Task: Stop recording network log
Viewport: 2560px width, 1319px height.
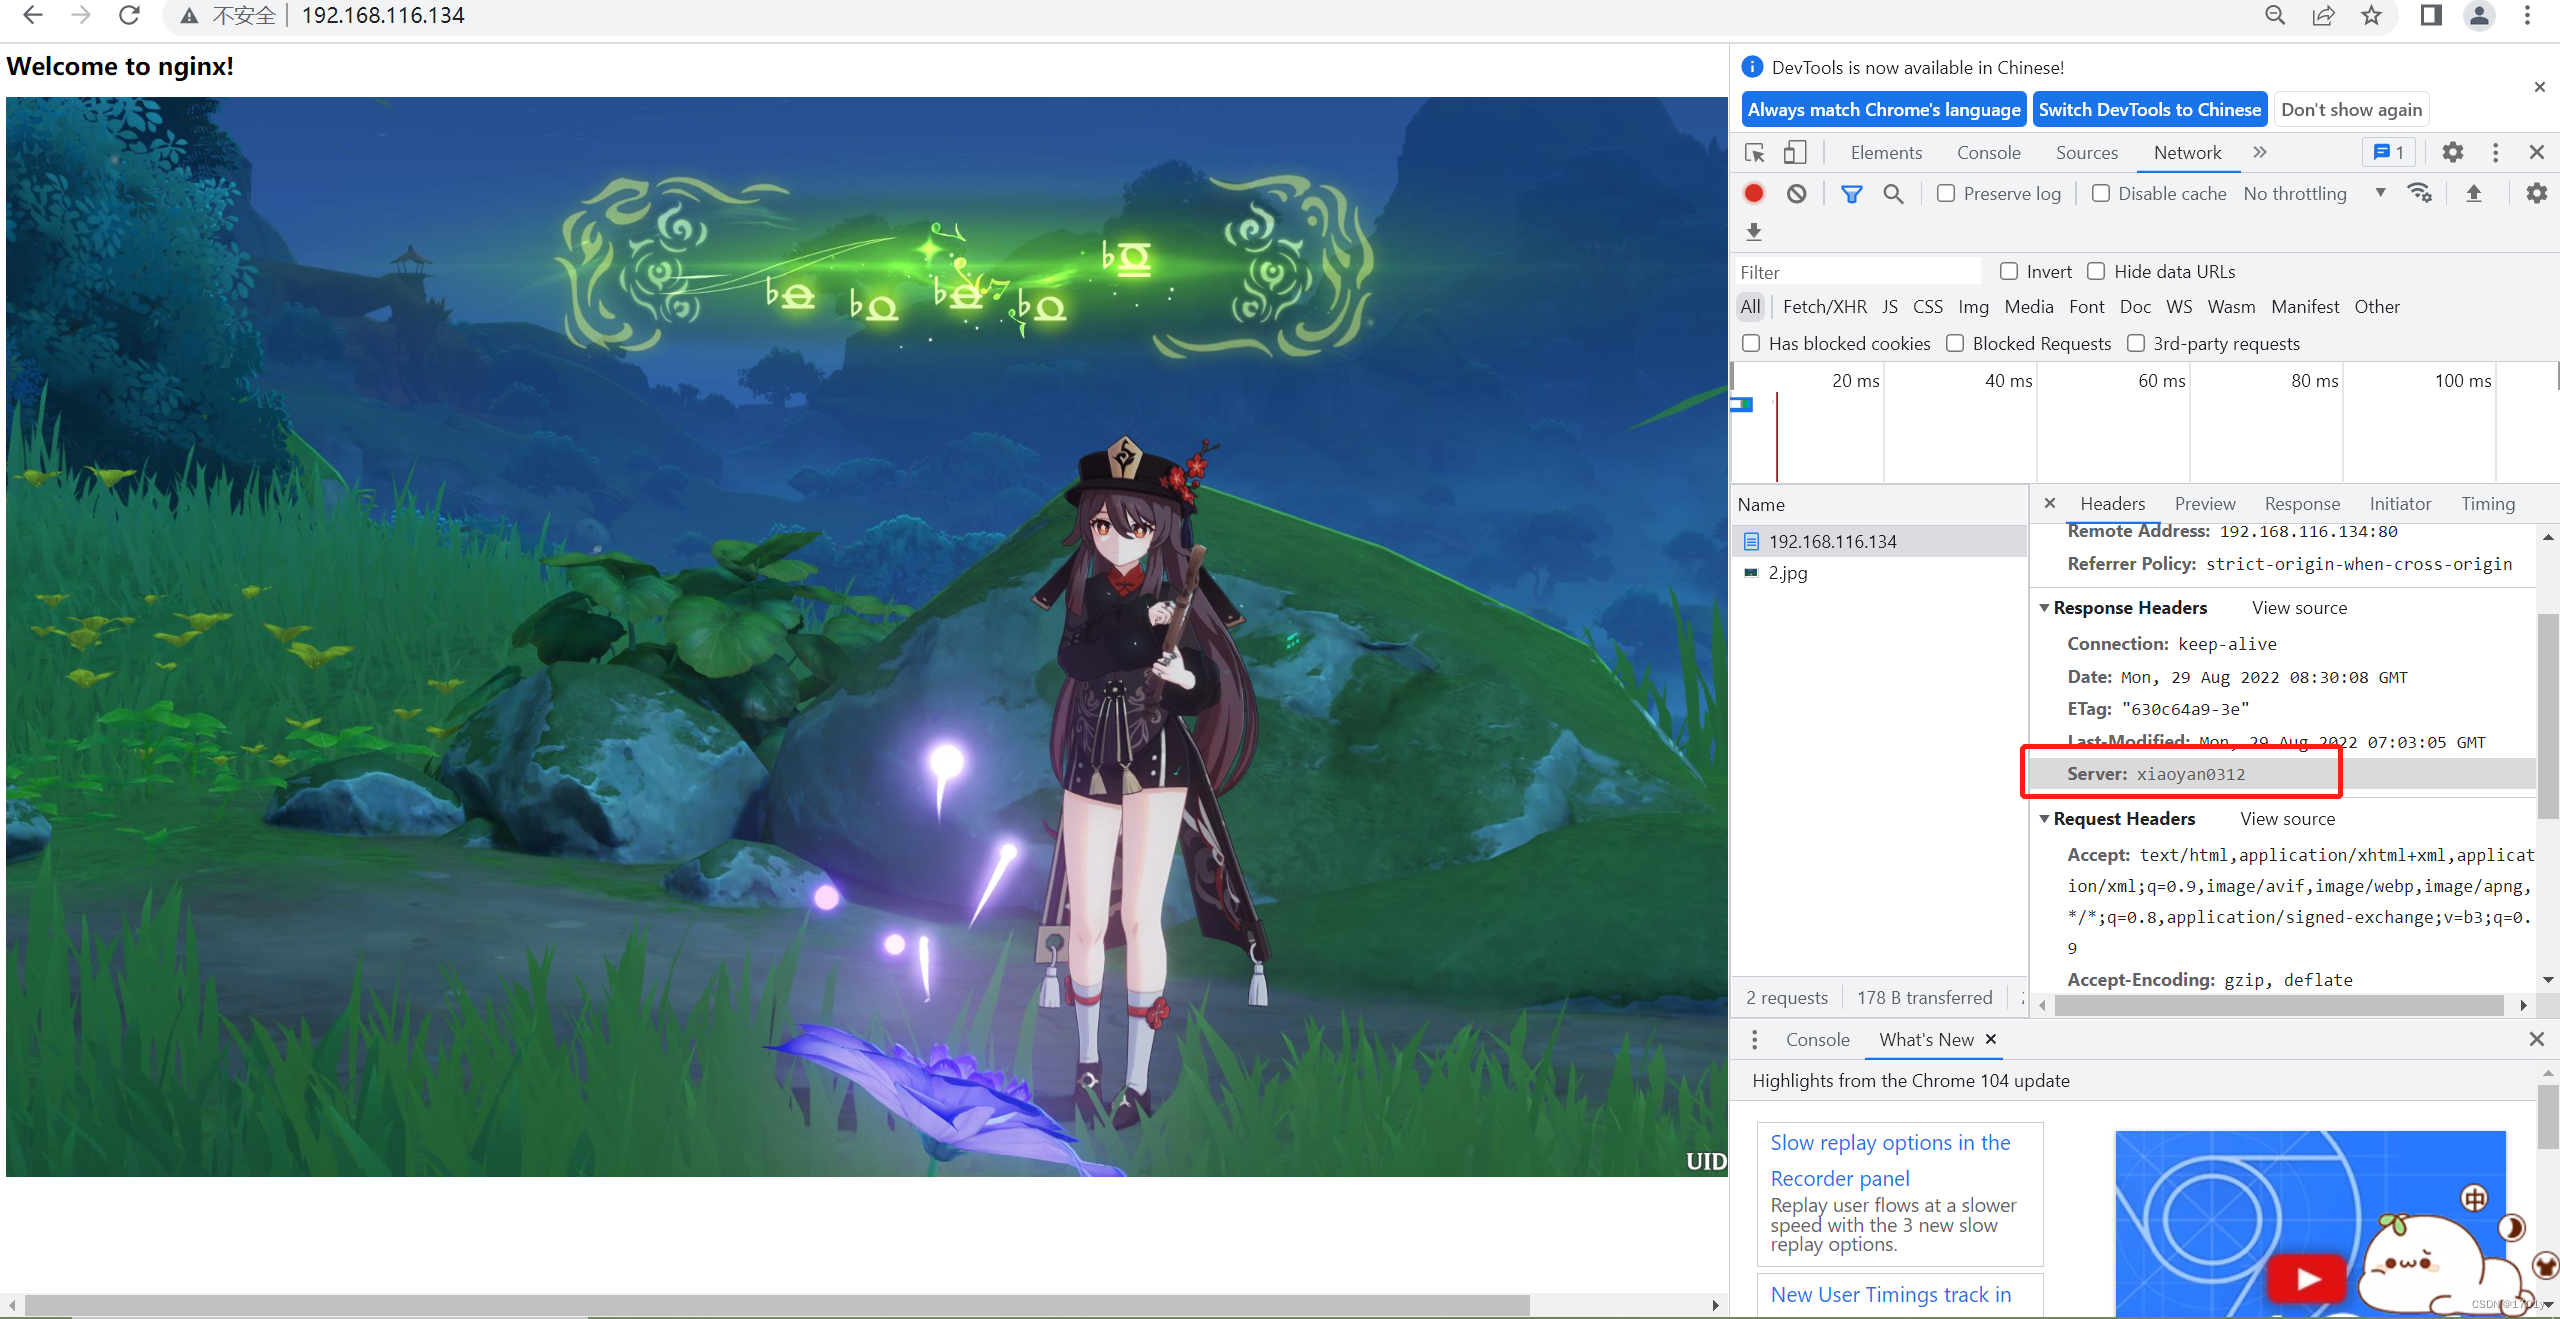Action: point(1754,193)
